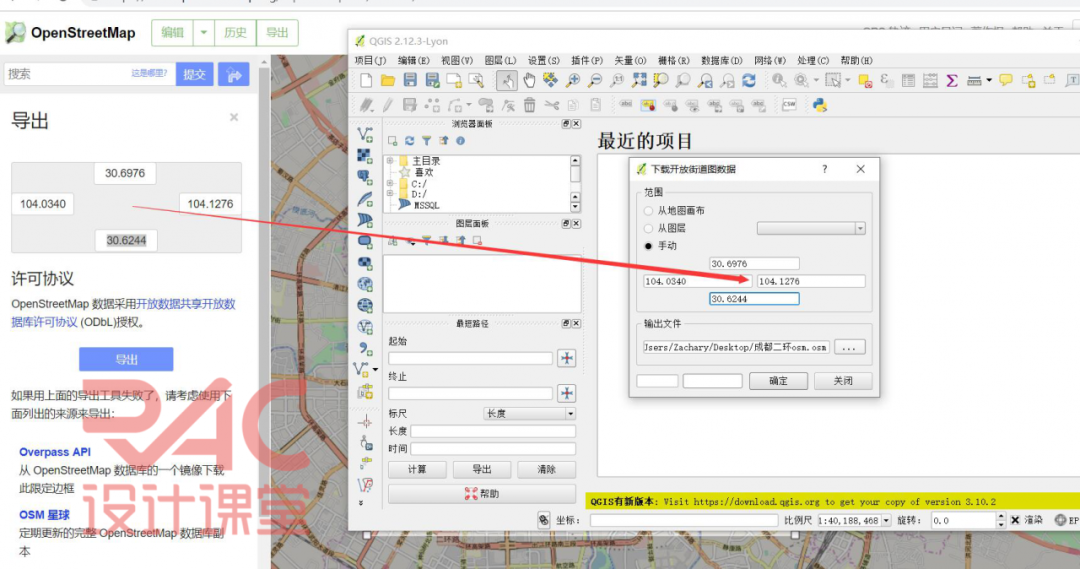The height and width of the screenshot is (569, 1080).
Task: Pick start point crosshair button
Action: click(x=567, y=358)
